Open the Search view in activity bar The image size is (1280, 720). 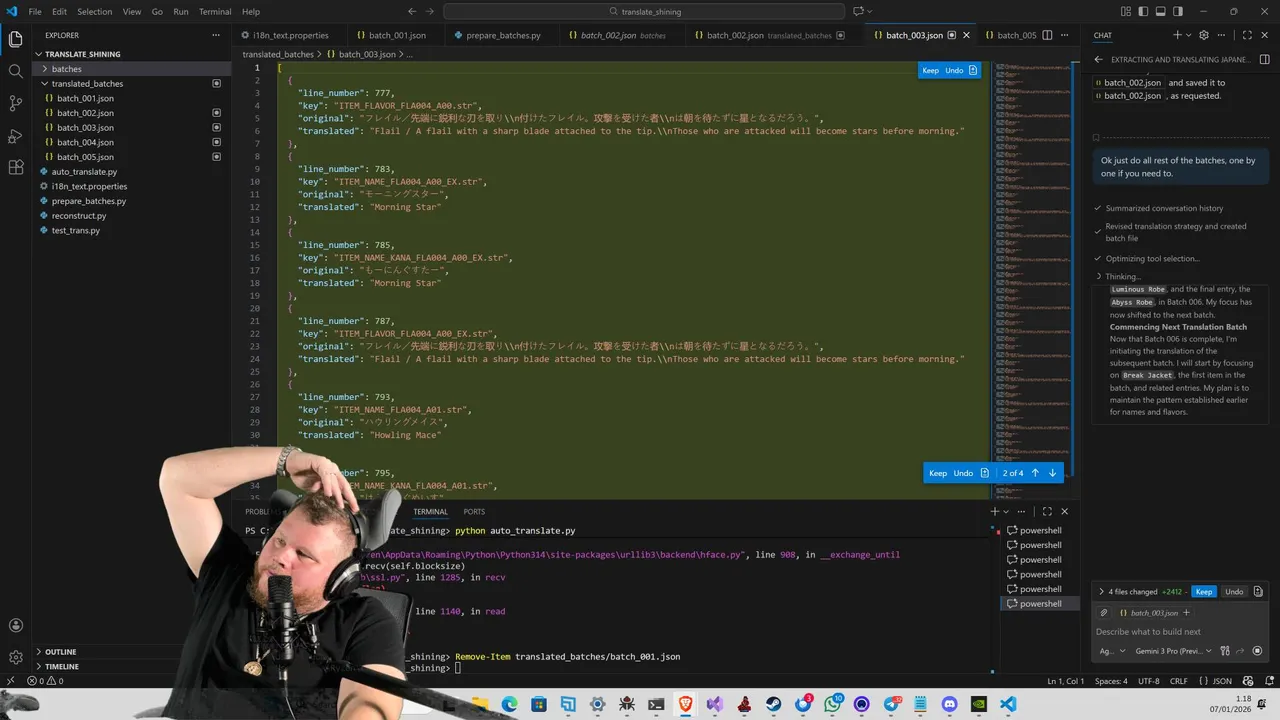[x=15, y=71]
